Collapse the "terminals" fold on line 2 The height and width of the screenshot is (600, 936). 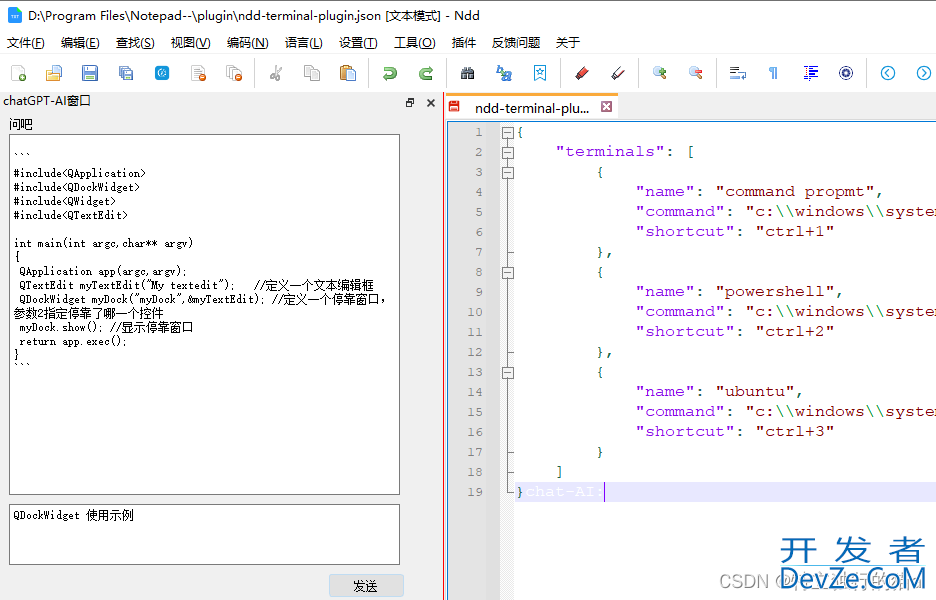point(508,152)
